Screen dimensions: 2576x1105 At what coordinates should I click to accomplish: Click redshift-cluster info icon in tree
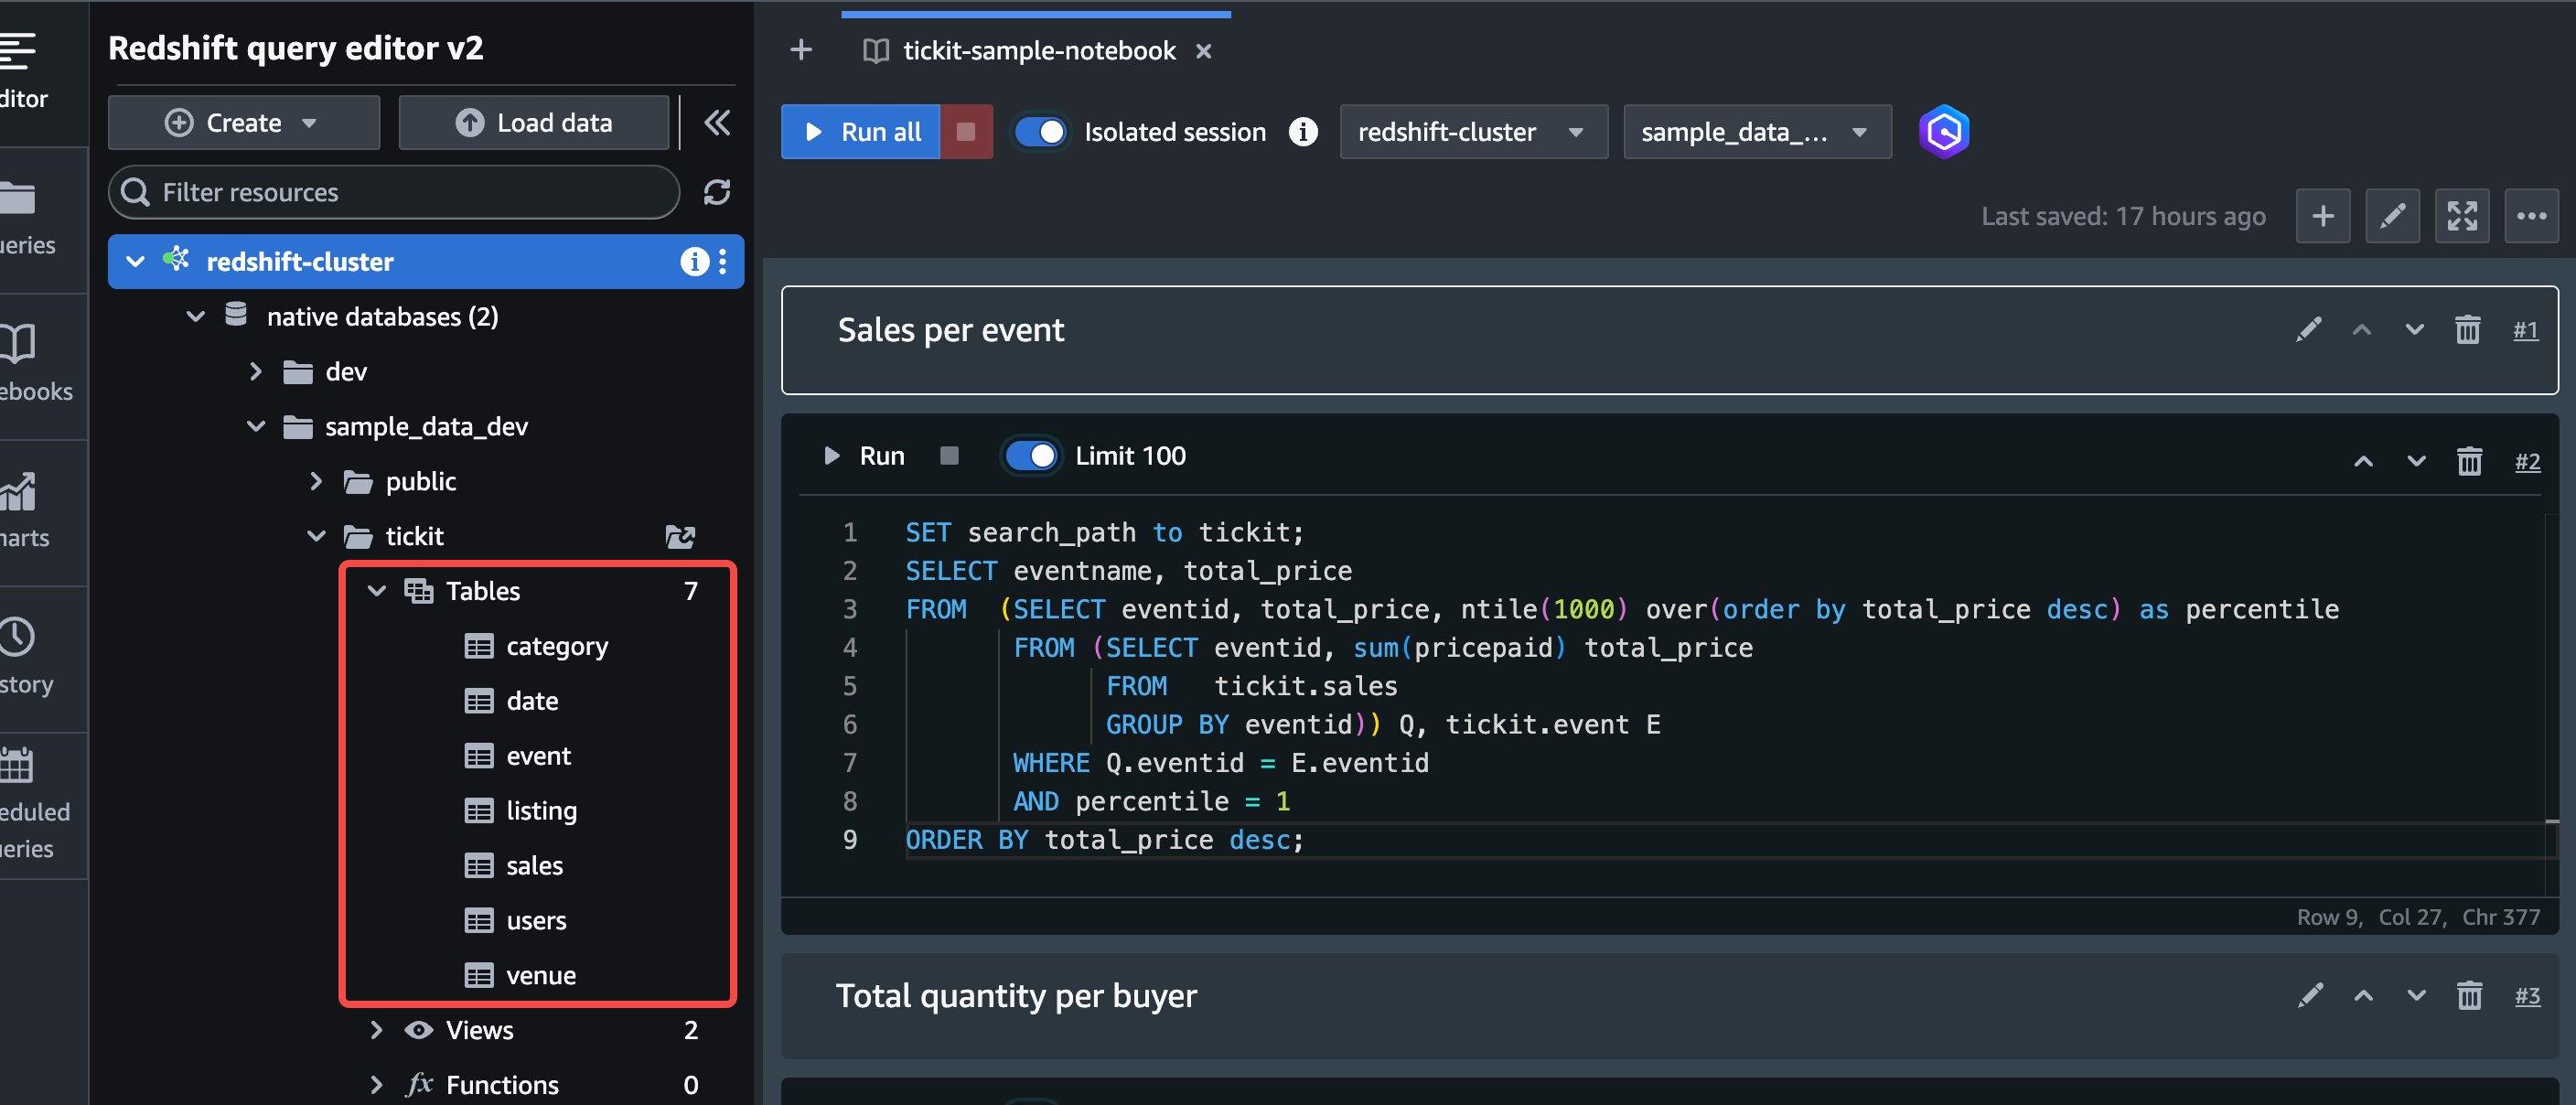(x=693, y=262)
